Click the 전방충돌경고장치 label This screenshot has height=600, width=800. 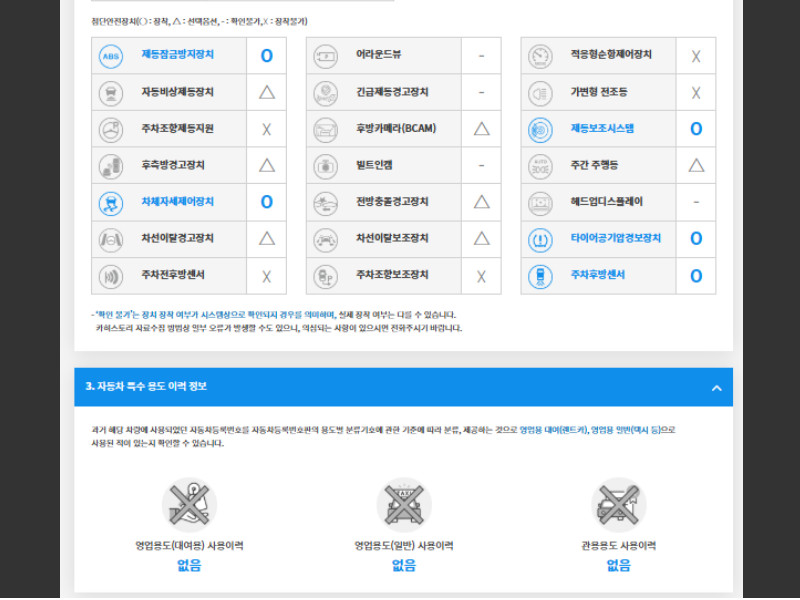pyautogui.click(x=392, y=201)
